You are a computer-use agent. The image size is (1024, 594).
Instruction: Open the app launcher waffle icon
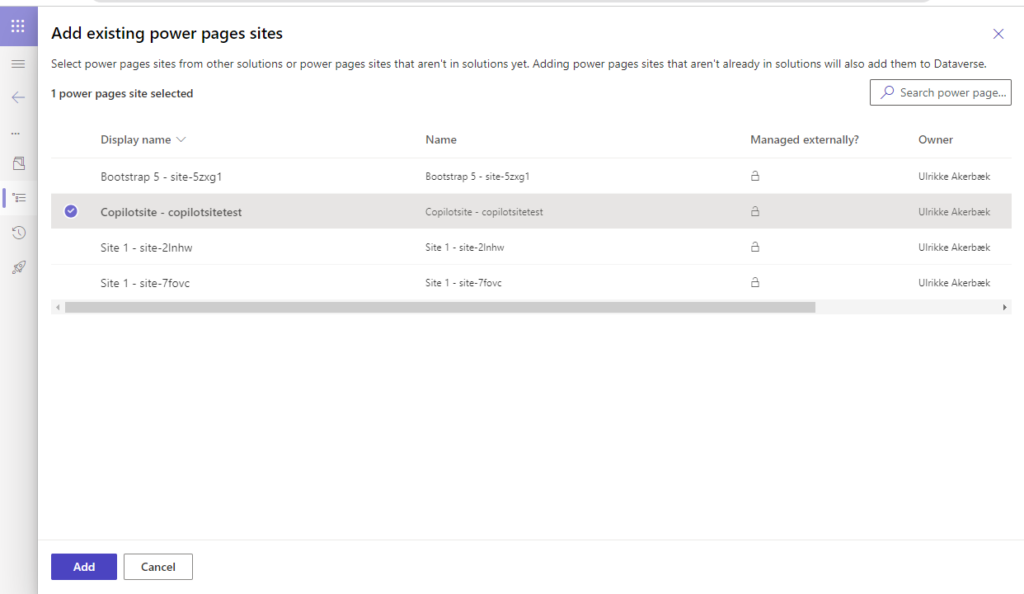click(18, 26)
